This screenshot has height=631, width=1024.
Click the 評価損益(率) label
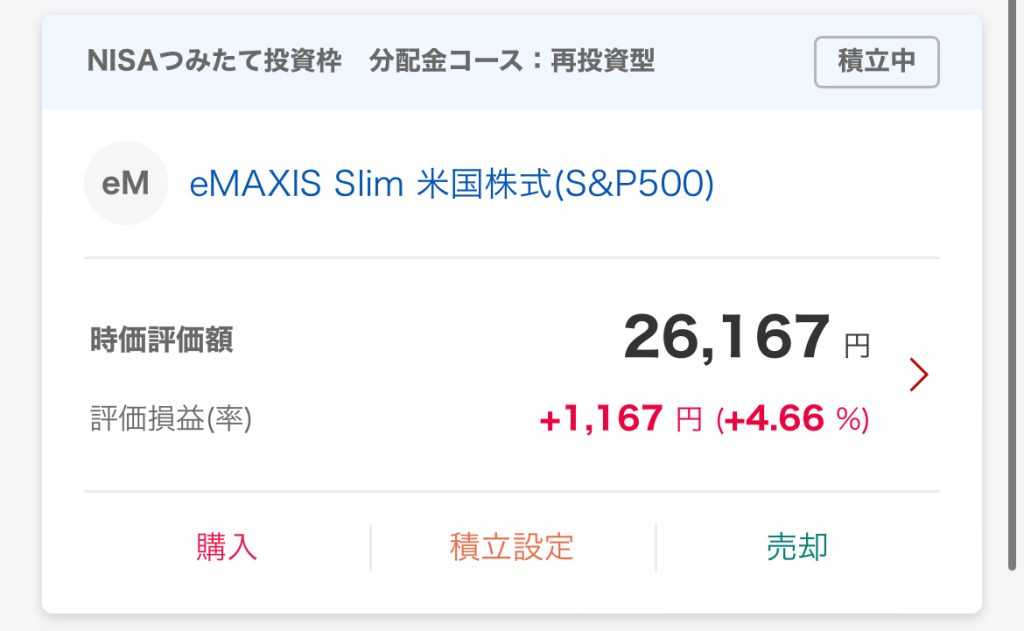pyautogui.click(x=171, y=419)
